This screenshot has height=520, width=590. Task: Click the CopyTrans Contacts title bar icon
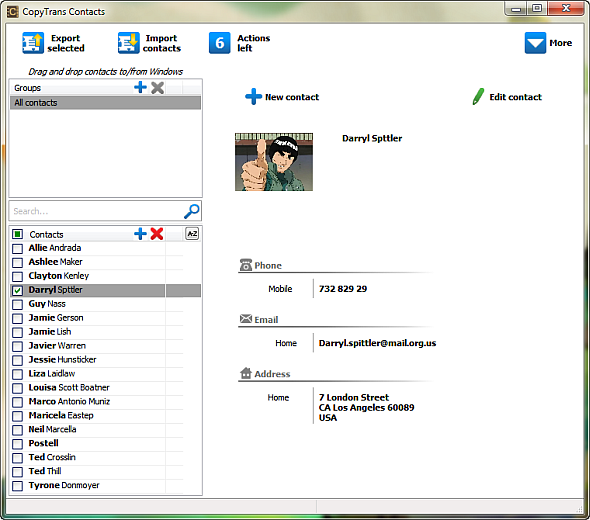point(12,12)
